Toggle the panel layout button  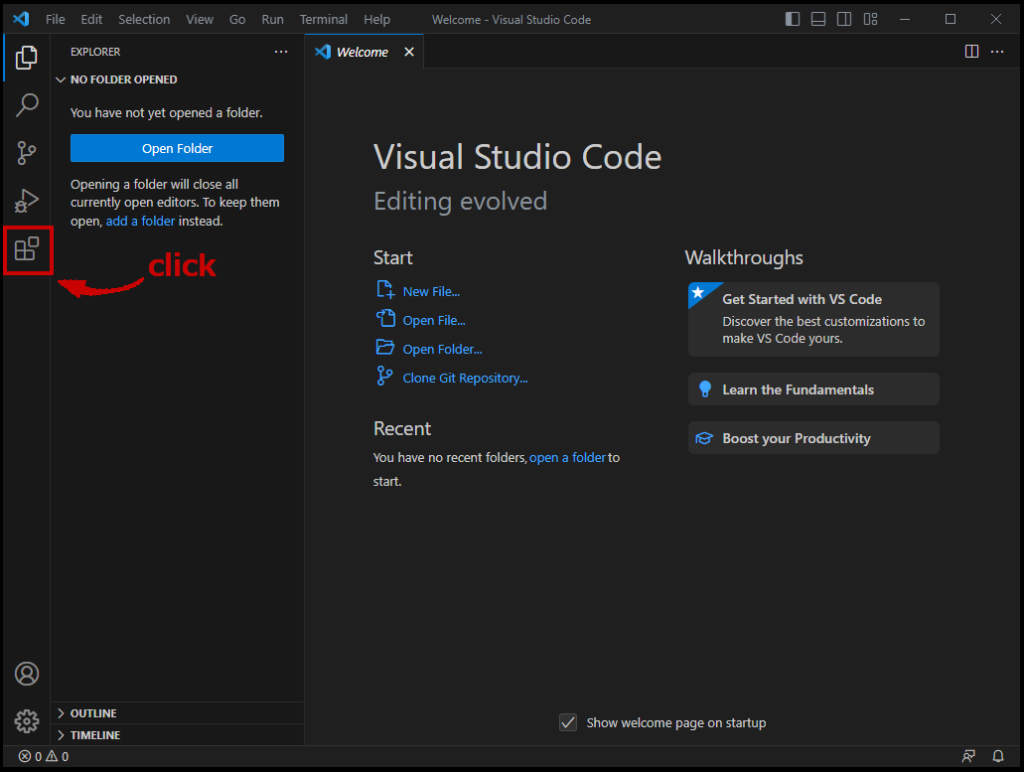[x=819, y=19]
